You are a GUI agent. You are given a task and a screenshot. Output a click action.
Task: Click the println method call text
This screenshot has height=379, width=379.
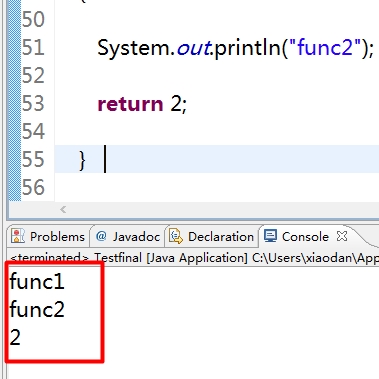[247, 48]
